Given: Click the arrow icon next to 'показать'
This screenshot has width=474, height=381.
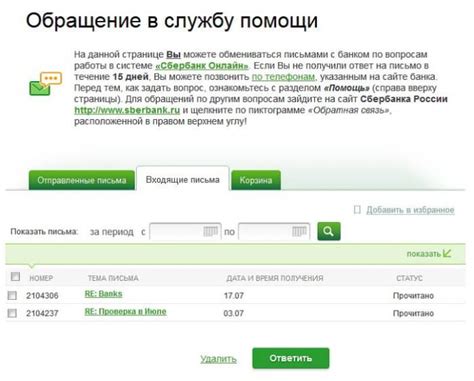Looking at the screenshot, I should coord(447,253).
